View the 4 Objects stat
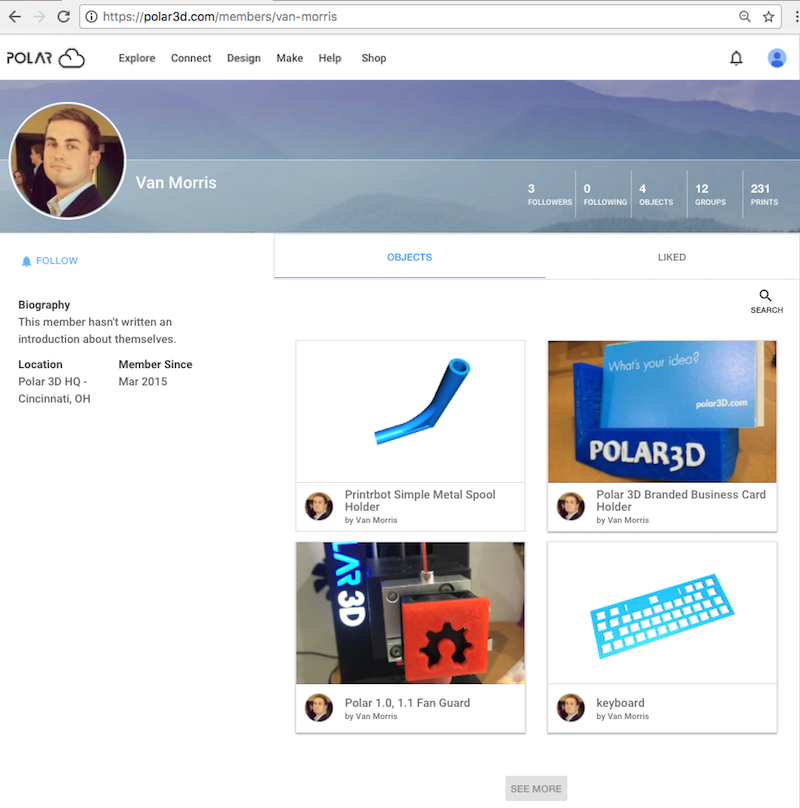 [656, 194]
